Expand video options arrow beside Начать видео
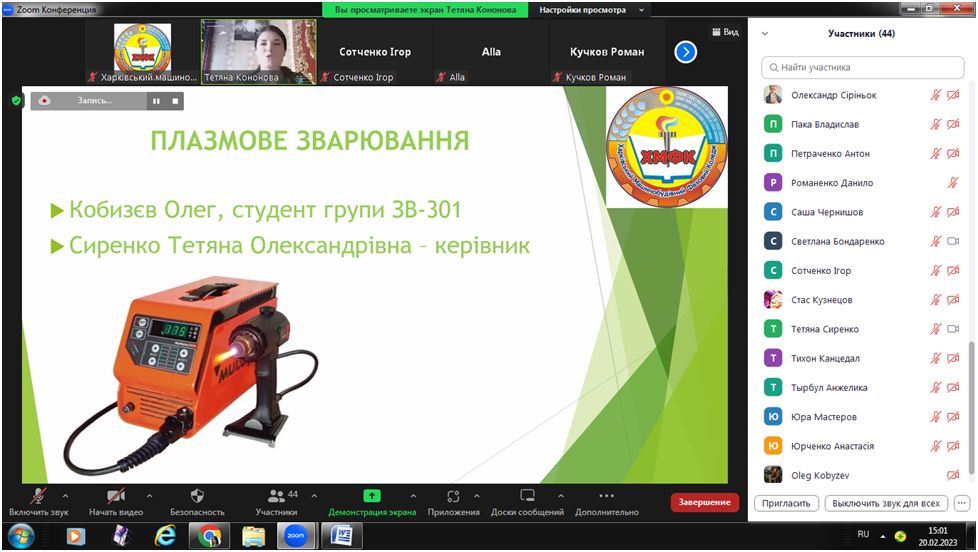 [149, 496]
